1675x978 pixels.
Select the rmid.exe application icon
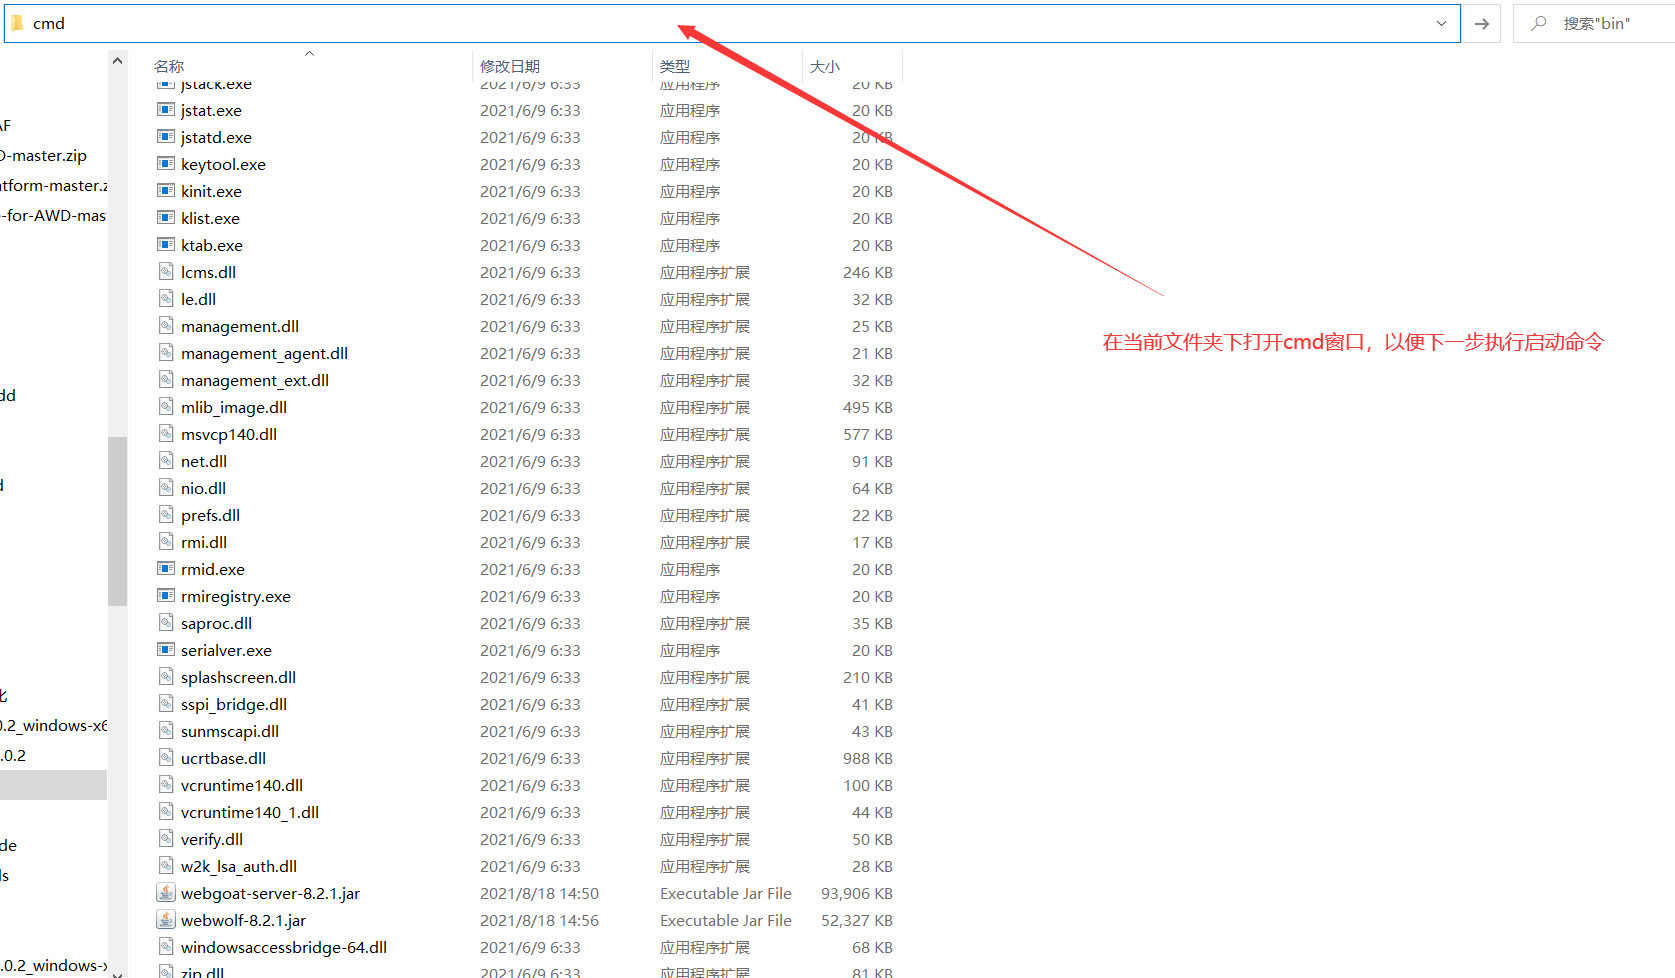tap(166, 569)
